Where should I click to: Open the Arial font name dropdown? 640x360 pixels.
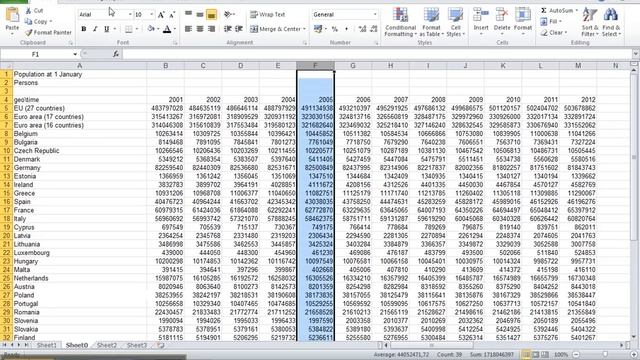(x=130, y=15)
